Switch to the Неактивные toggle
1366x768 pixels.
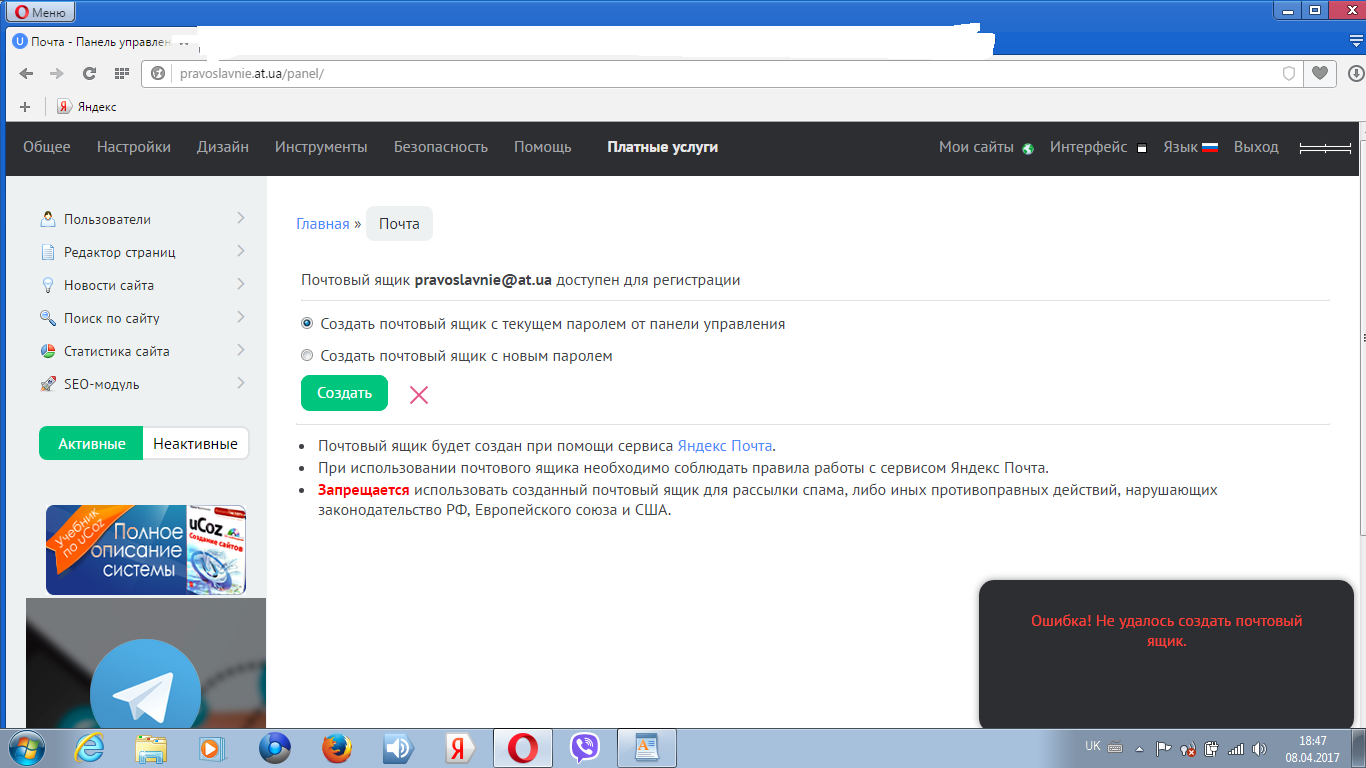(195, 444)
